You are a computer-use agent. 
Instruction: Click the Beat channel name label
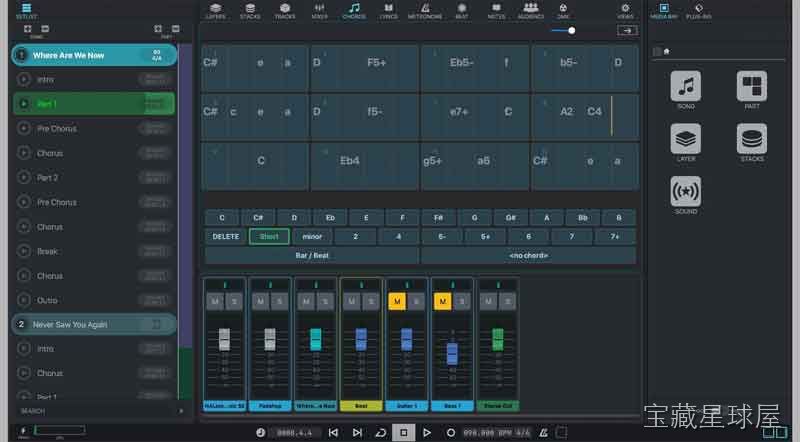coord(361,406)
